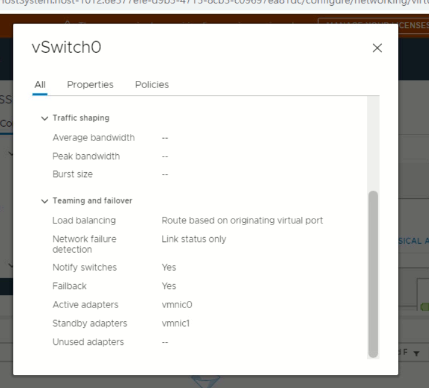The height and width of the screenshot is (388, 429).
Task: Select the Standby adapters label
Action: pyautogui.click(x=90, y=323)
